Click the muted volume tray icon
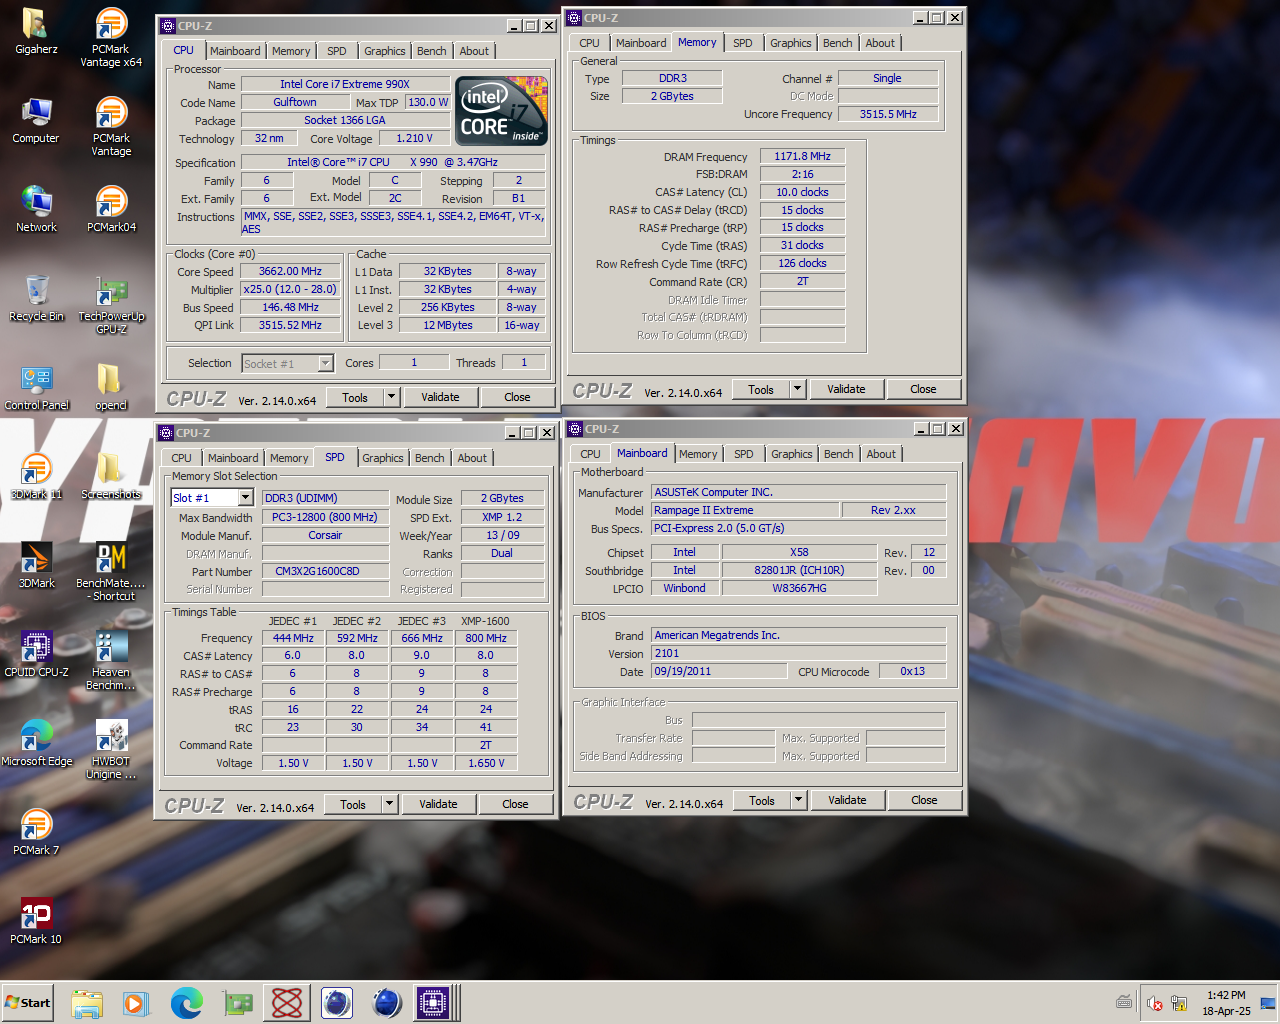 [1154, 1003]
